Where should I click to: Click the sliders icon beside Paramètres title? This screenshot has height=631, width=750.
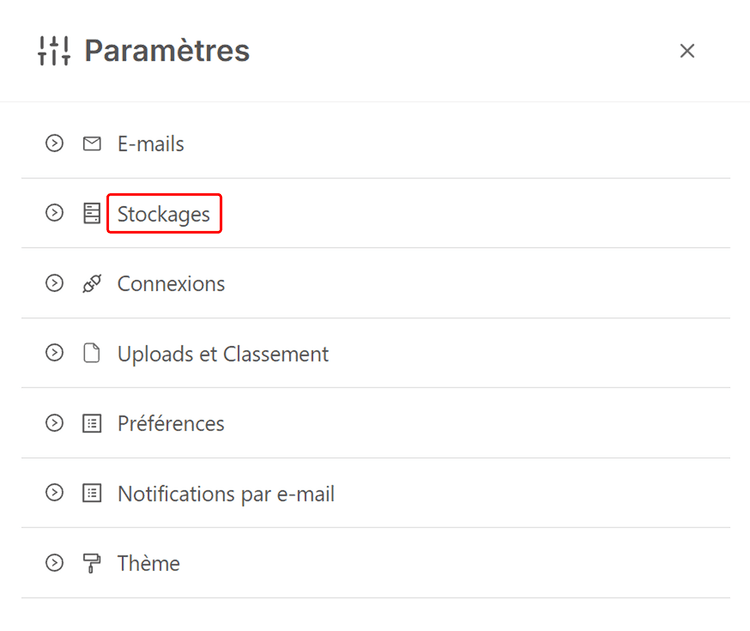pos(54,51)
